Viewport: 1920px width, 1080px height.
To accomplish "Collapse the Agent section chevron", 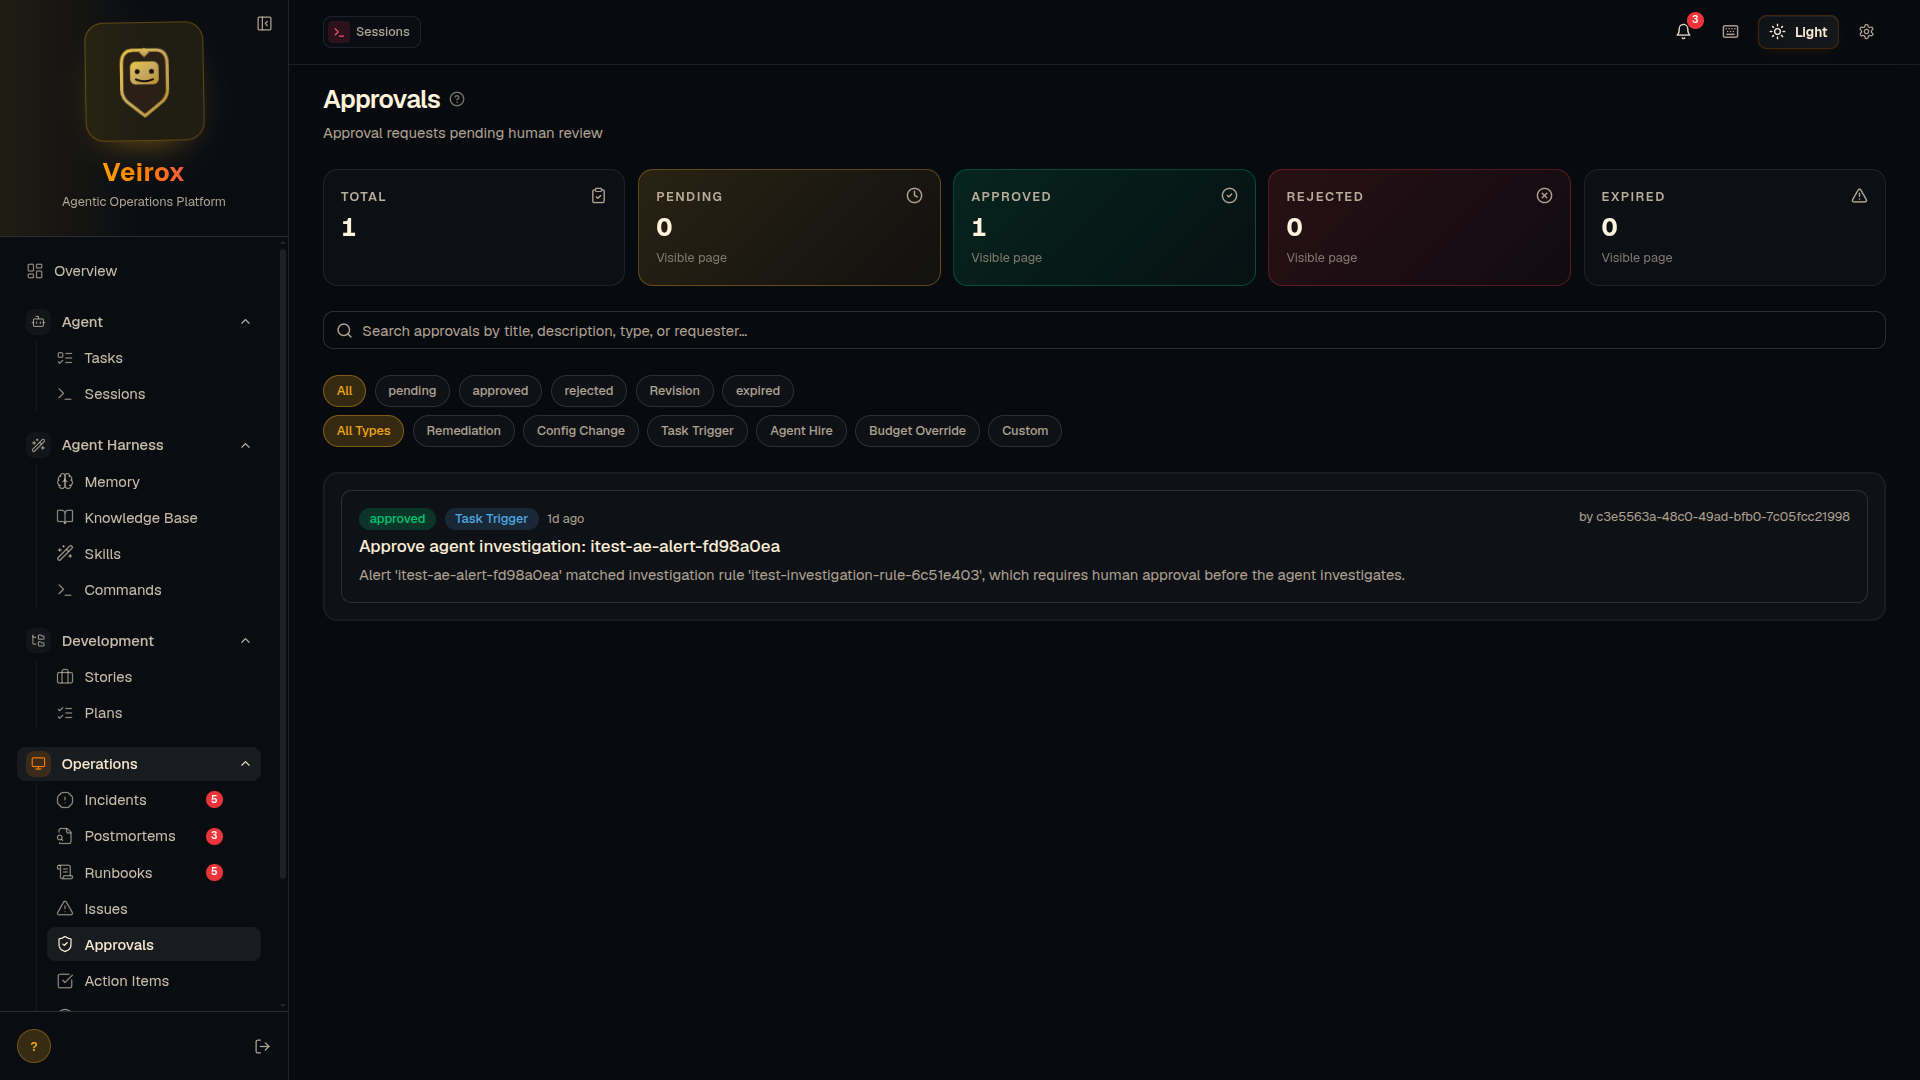I will [245, 322].
